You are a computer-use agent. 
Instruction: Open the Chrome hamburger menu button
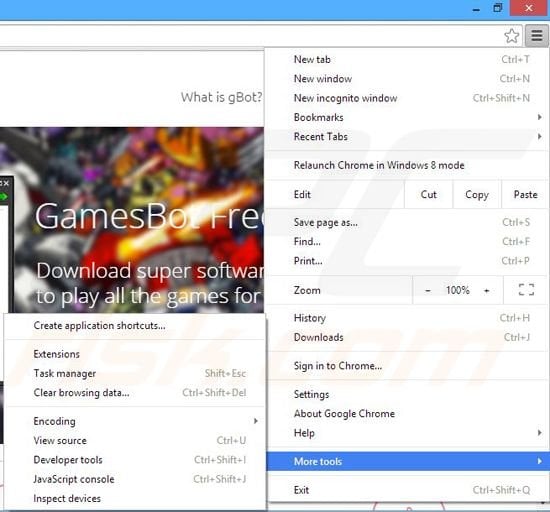coord(537,35)
